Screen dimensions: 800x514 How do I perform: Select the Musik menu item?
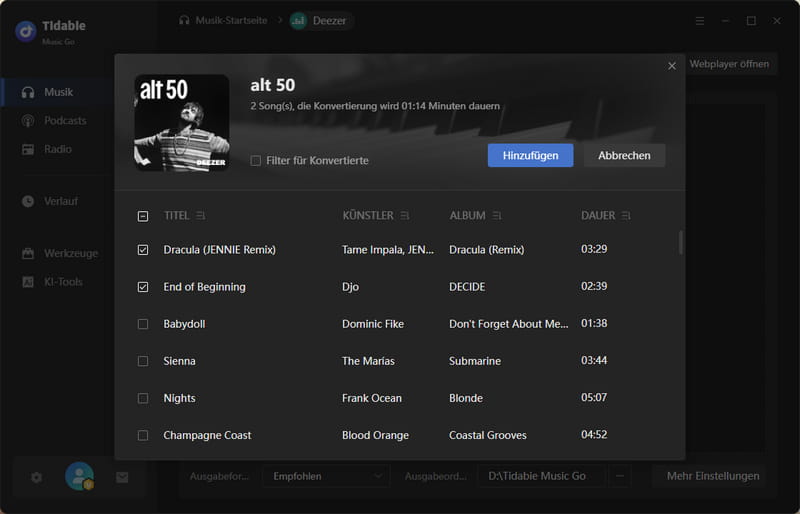click(x=58, y=92)
